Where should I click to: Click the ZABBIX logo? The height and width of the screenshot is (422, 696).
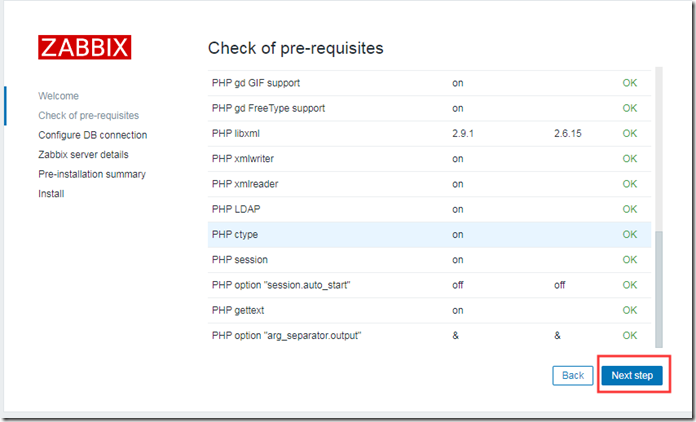coord(84,47)
